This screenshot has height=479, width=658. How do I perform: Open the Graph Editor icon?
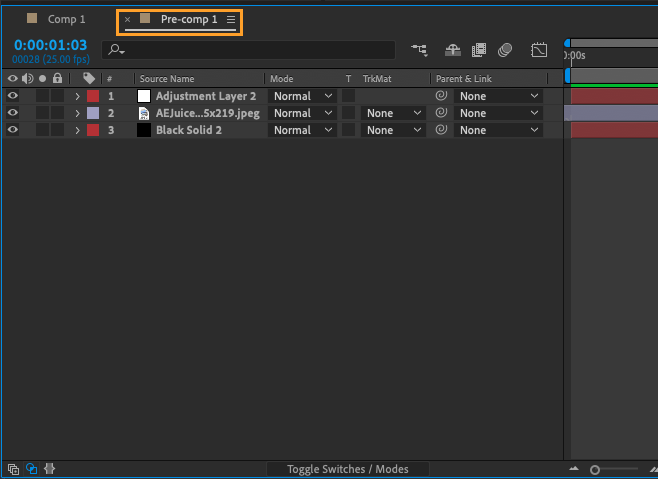539,50
